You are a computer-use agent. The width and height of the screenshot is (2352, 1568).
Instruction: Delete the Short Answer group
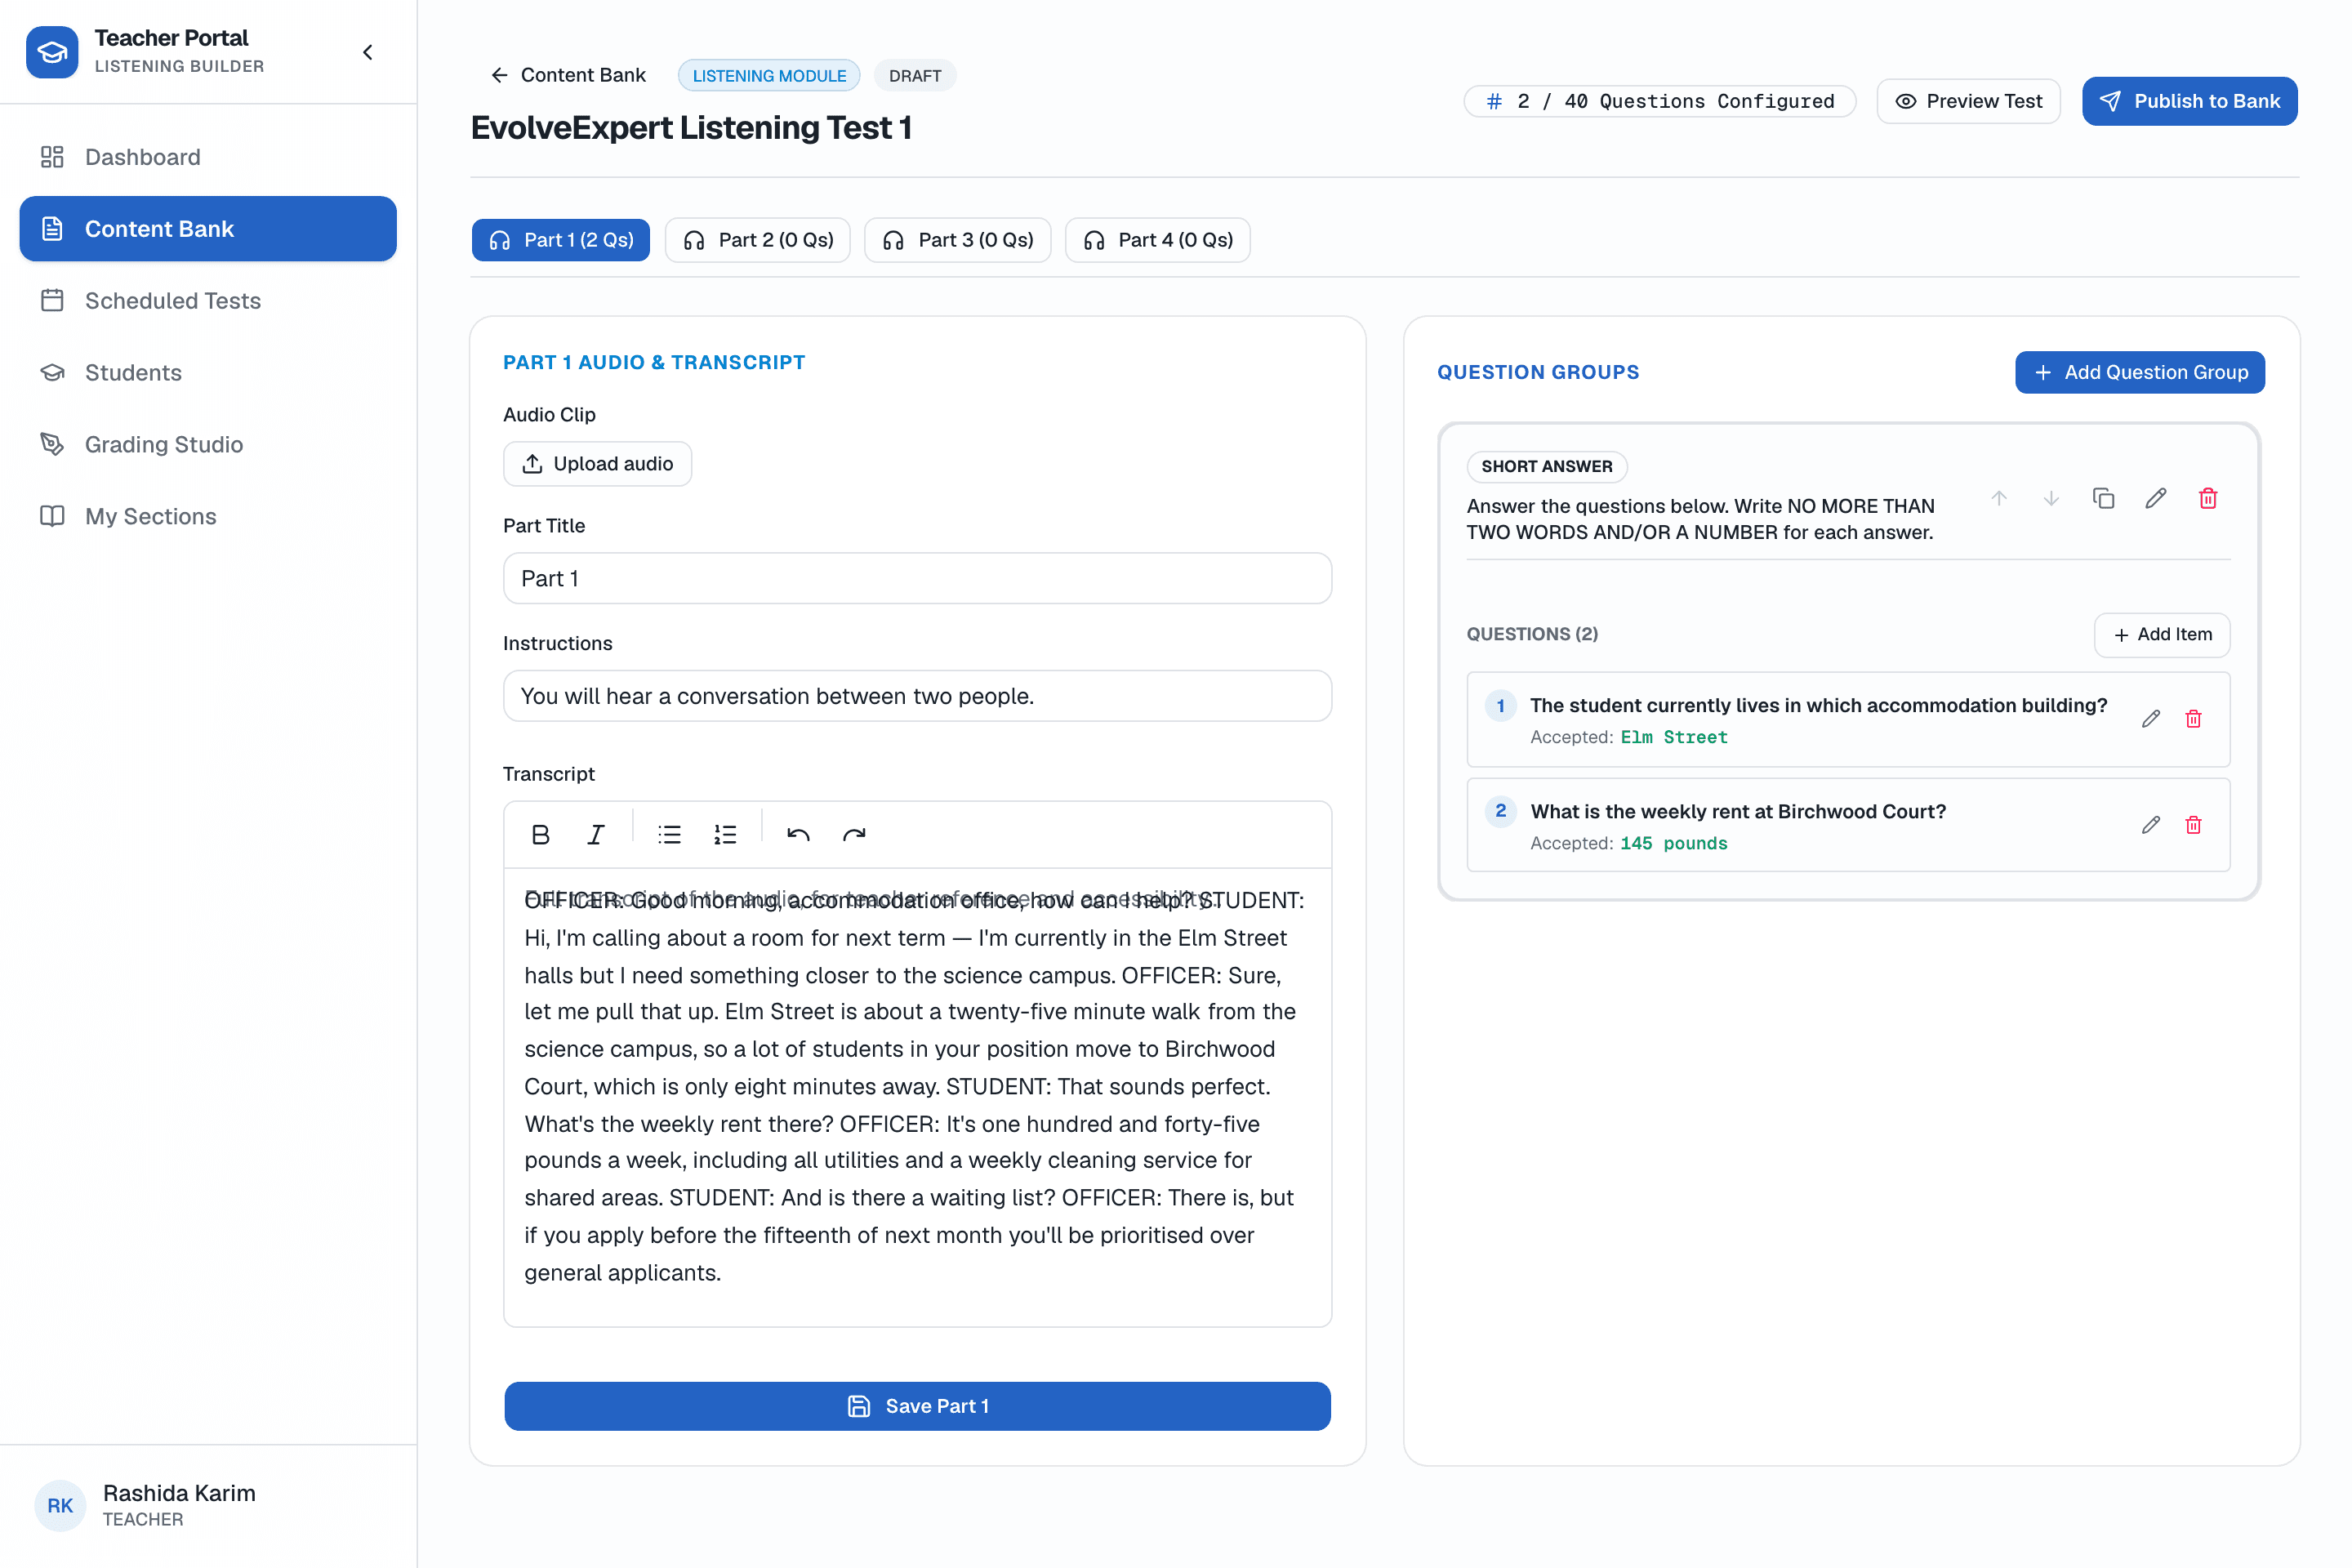pos(2208,498)
